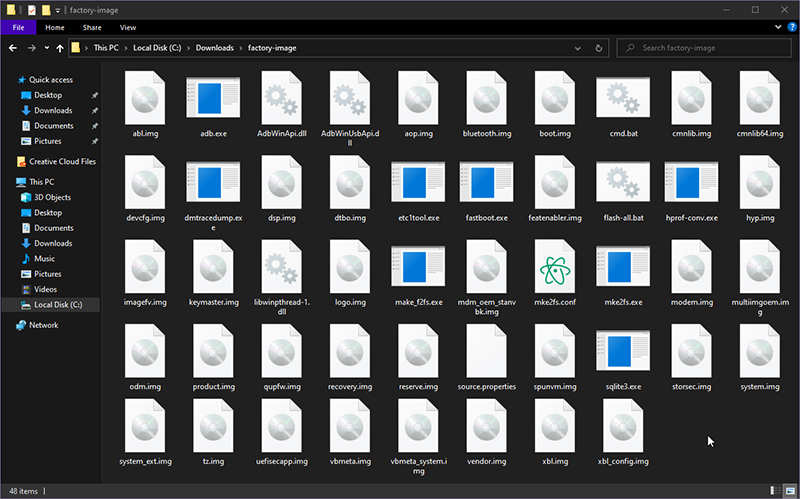Go up one folder level arrow
Screen dimensions: 800x499
pos(60,48)
